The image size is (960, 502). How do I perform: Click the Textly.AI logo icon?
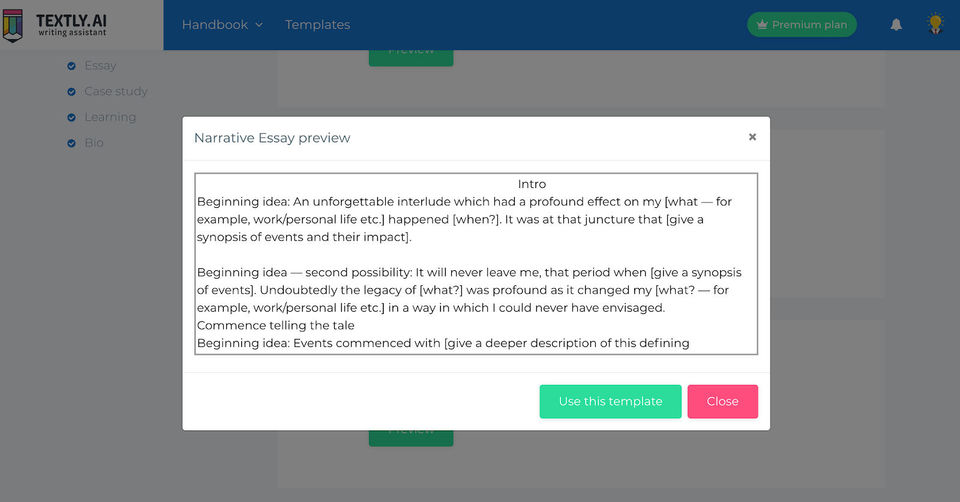[x=13, y=25]
